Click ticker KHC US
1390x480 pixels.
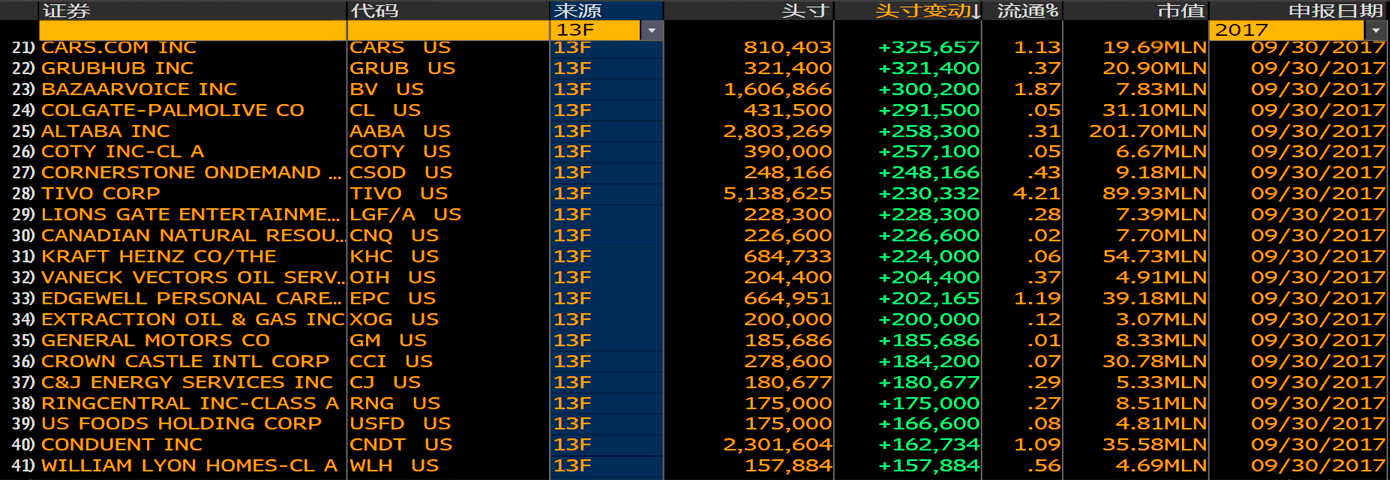(x=394, y=256)
